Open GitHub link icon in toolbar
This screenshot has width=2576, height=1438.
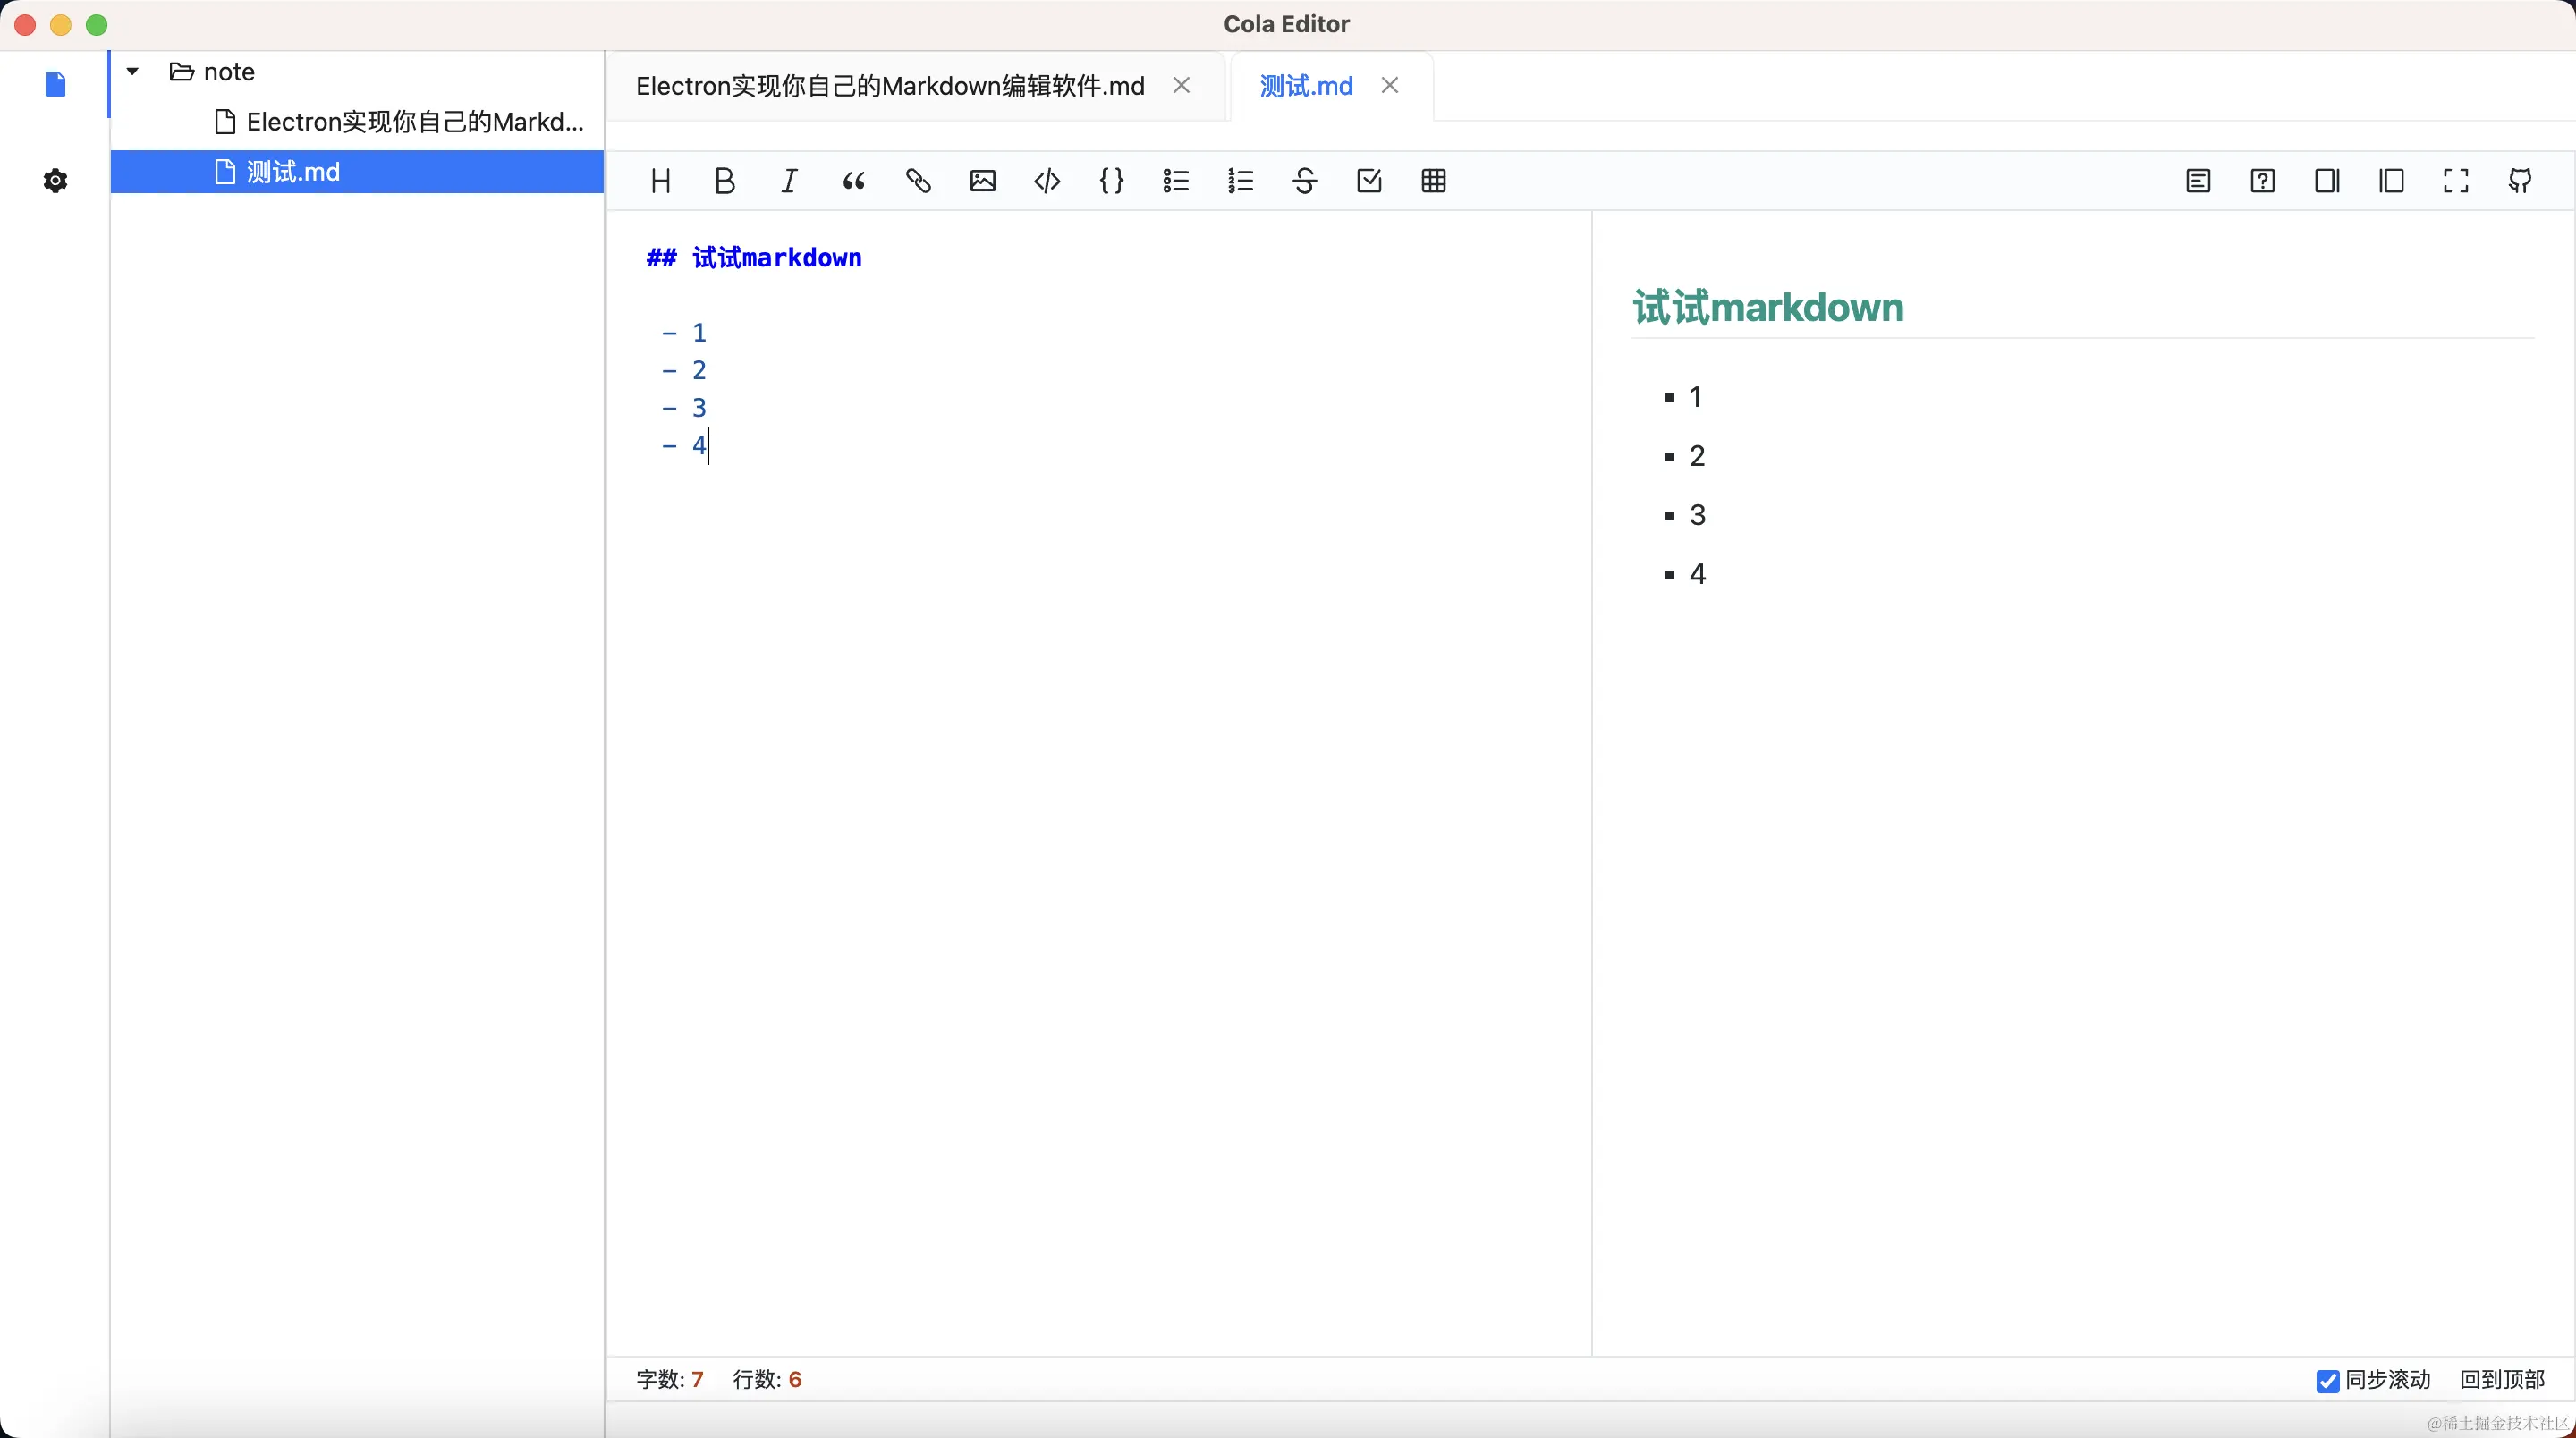tap(2520, 181)
